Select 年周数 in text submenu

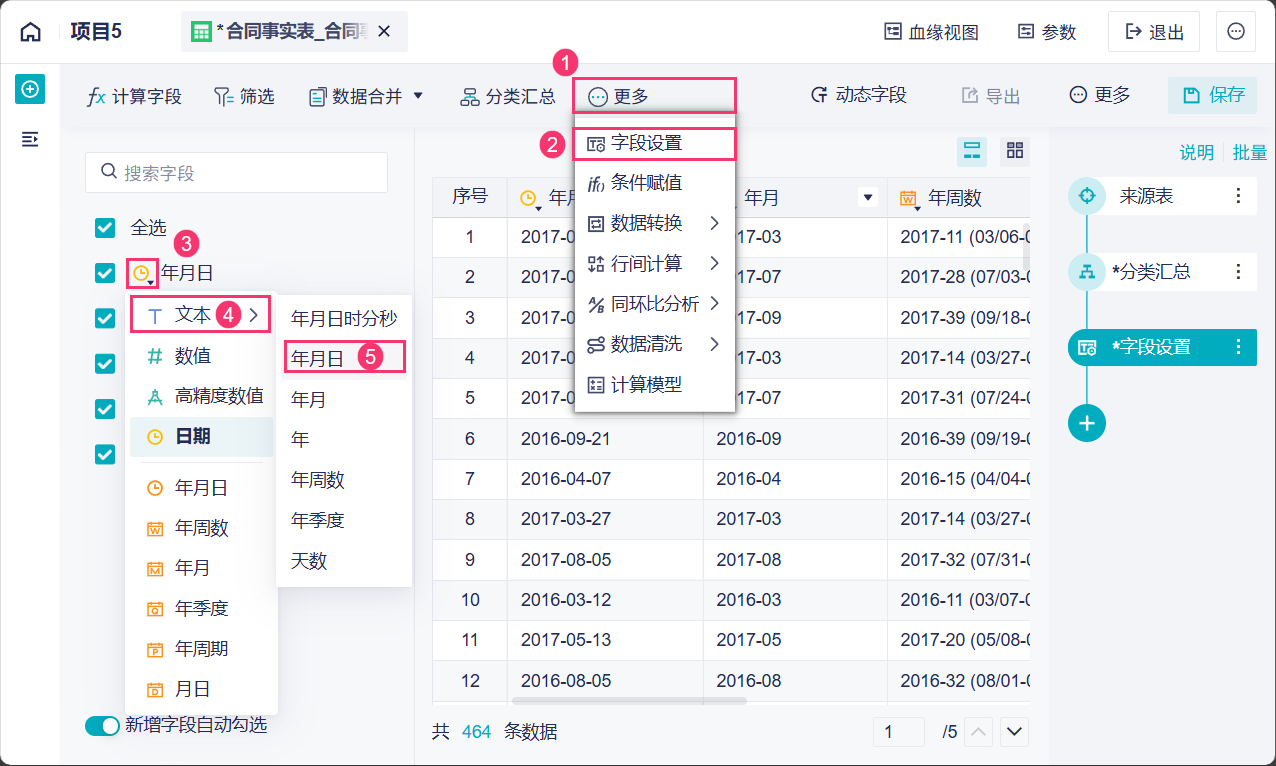tap(344, 480)
